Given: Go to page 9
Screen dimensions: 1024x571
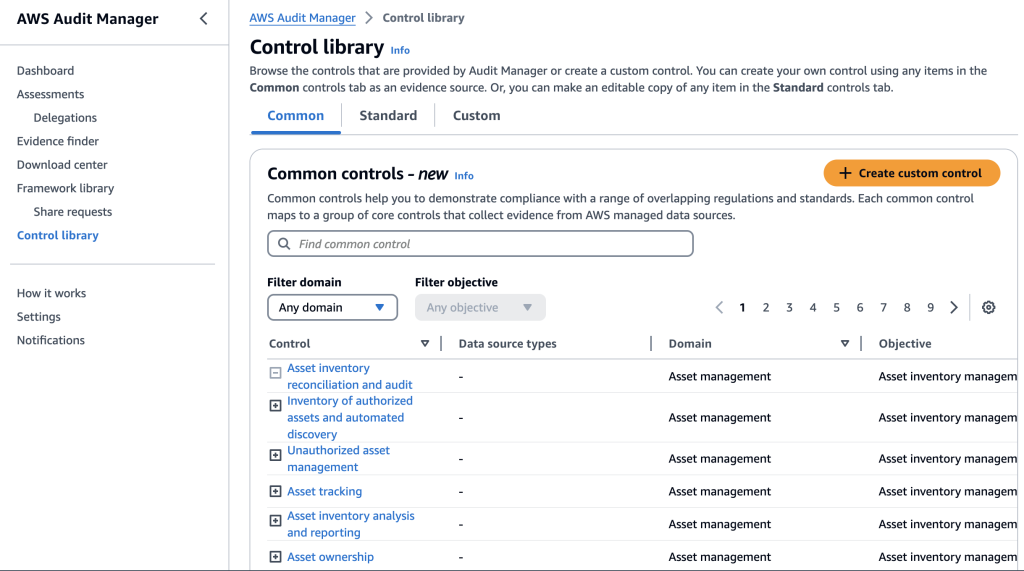Looking at the screenshot, I should click(x=930, y=307).
